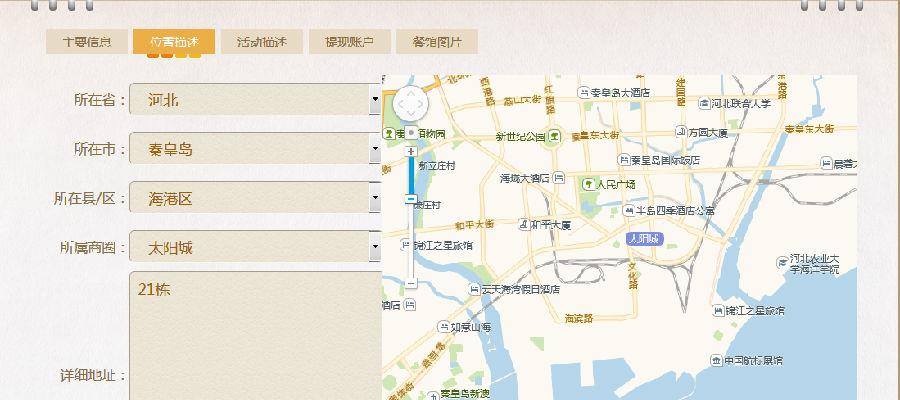The image size is (900, 400).
Task: Click the 河北联合大学 marker icon
Action: tap(703, 102)
